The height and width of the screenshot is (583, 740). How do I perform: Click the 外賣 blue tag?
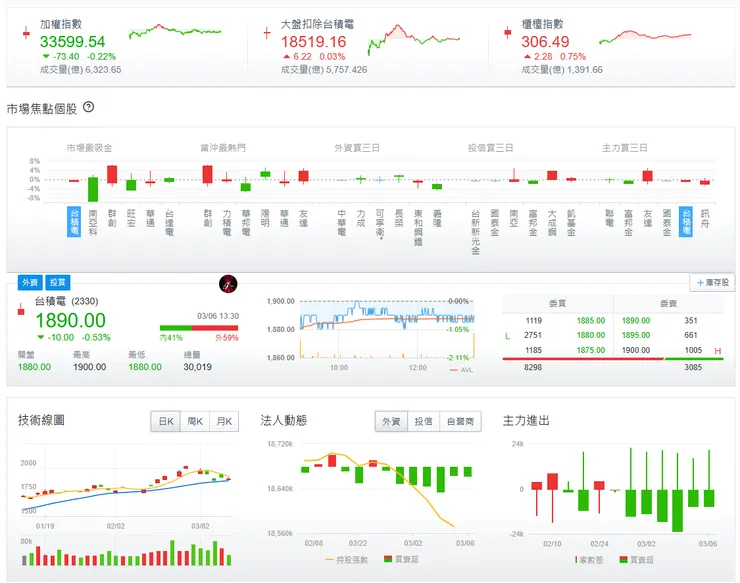tap(30, 282)
